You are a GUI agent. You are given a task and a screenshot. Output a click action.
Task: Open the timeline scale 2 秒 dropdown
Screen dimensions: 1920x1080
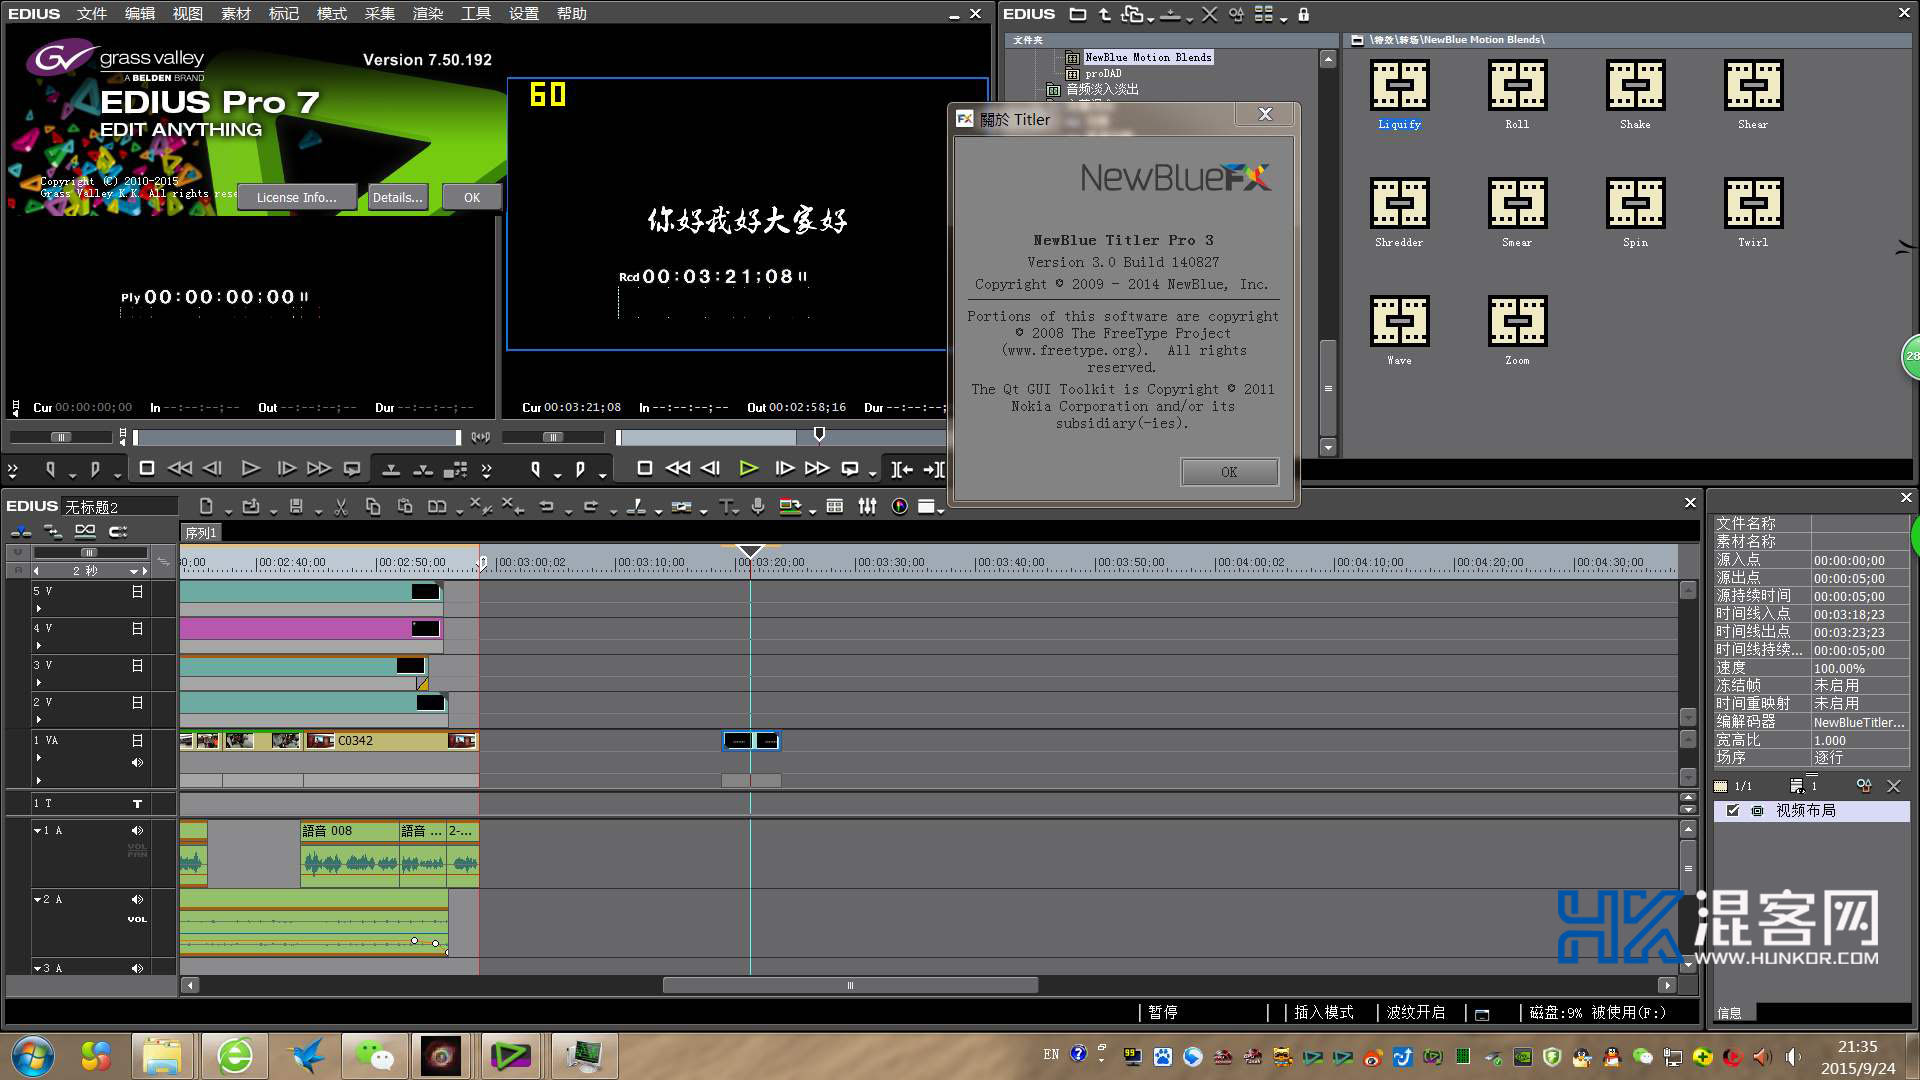click(133, 571)
